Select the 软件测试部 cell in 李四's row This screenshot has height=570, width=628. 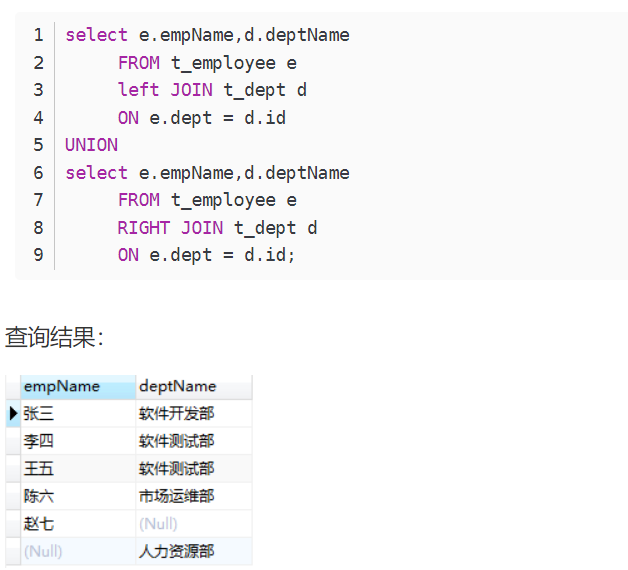click(194, 441)
